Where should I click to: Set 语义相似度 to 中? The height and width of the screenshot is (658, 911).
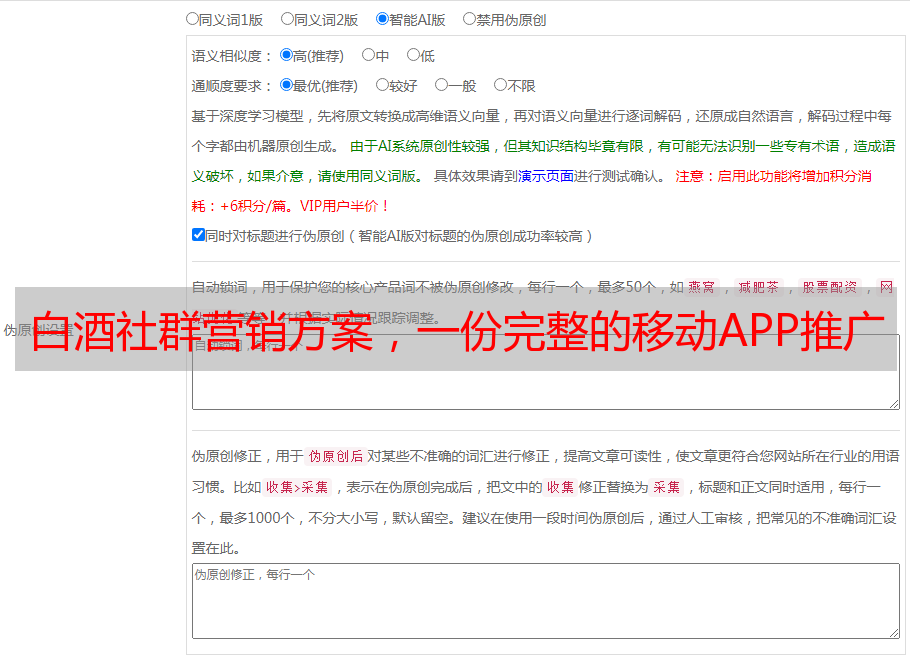[x=369, y=56]
